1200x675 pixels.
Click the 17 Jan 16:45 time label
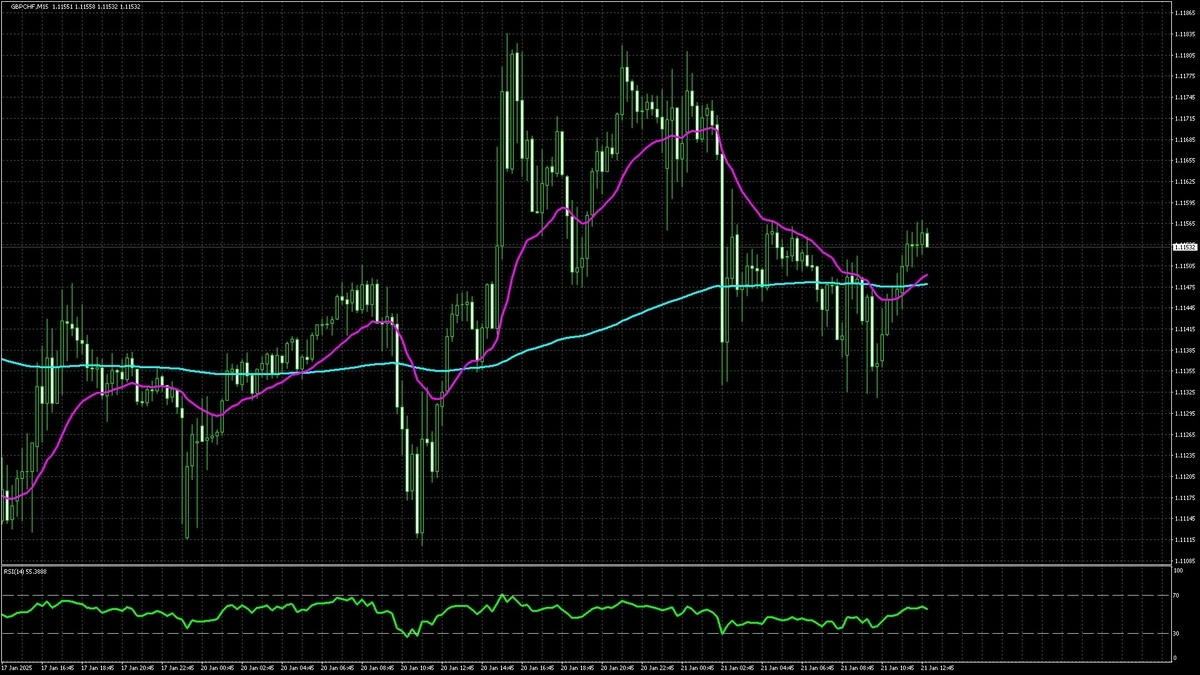coord(58,666)
